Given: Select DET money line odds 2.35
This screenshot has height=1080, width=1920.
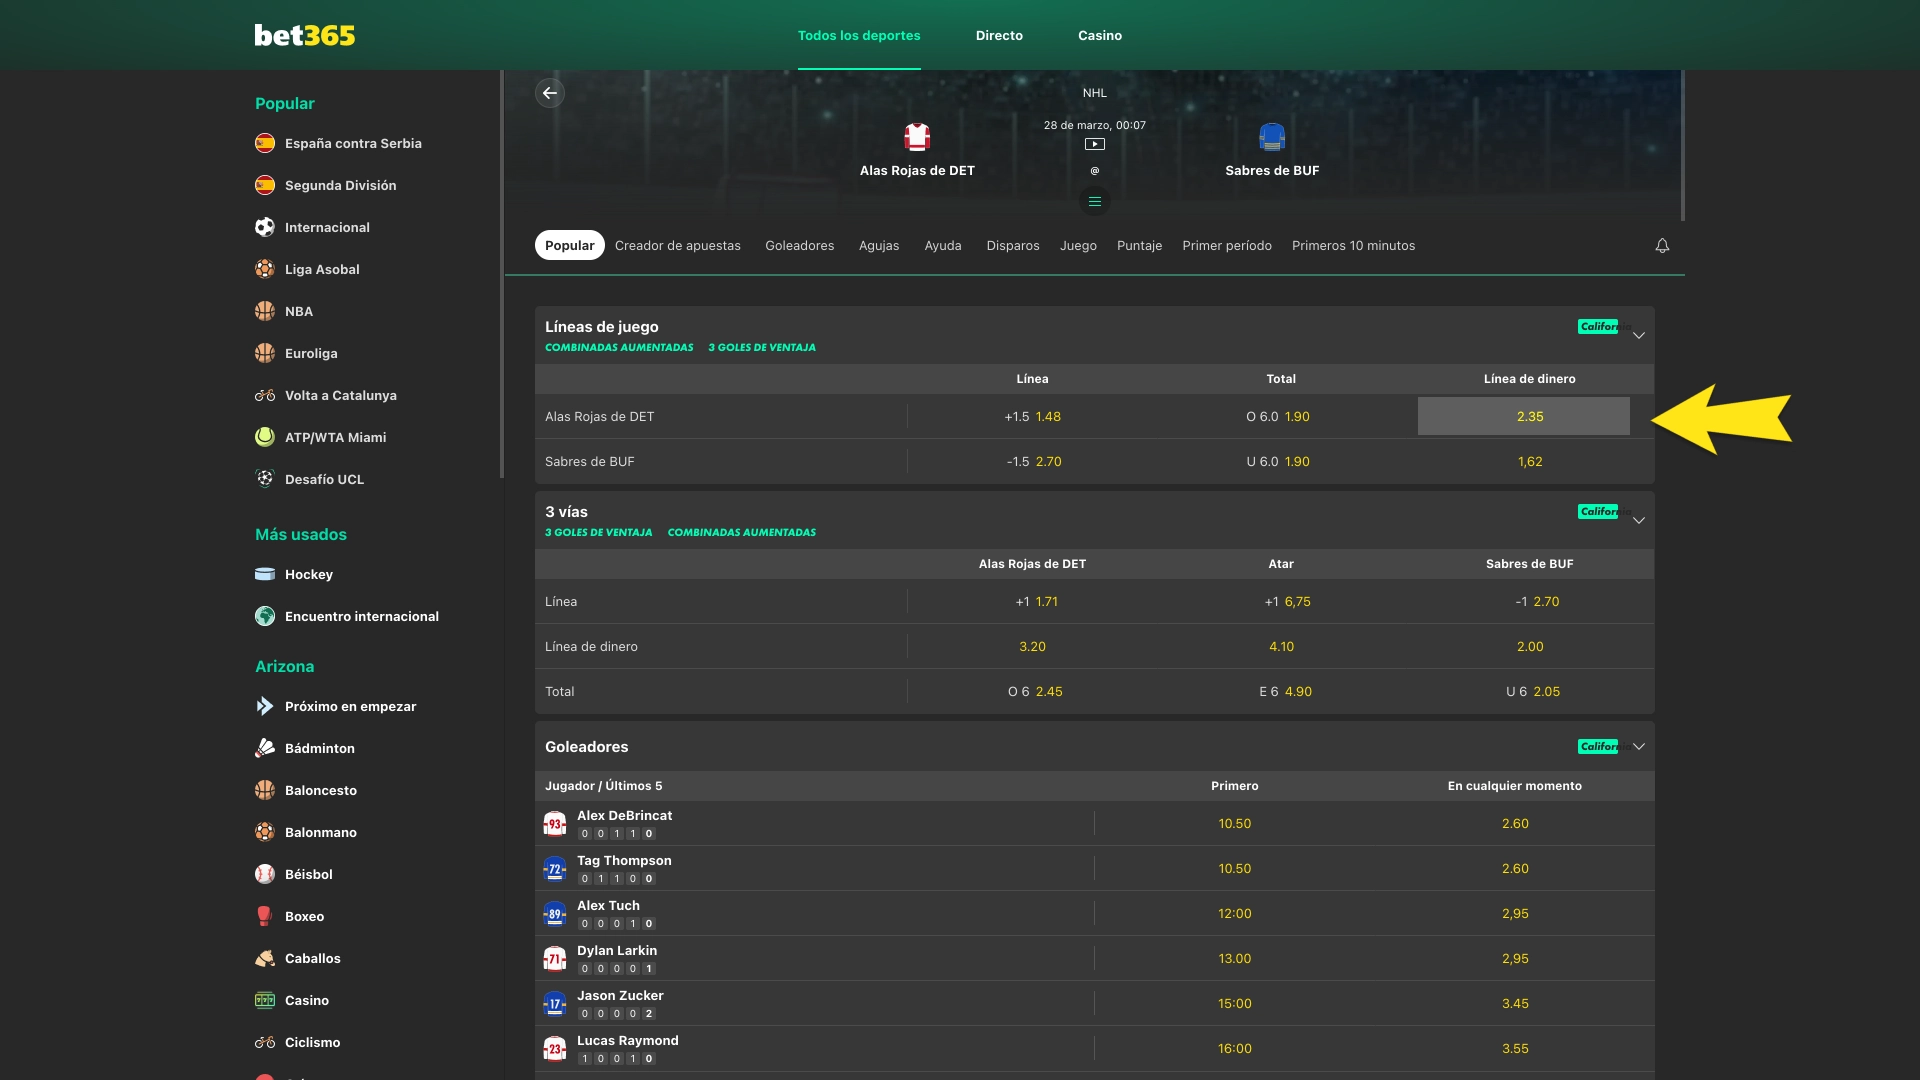Looking at the screenshot, I should 1524,416.
